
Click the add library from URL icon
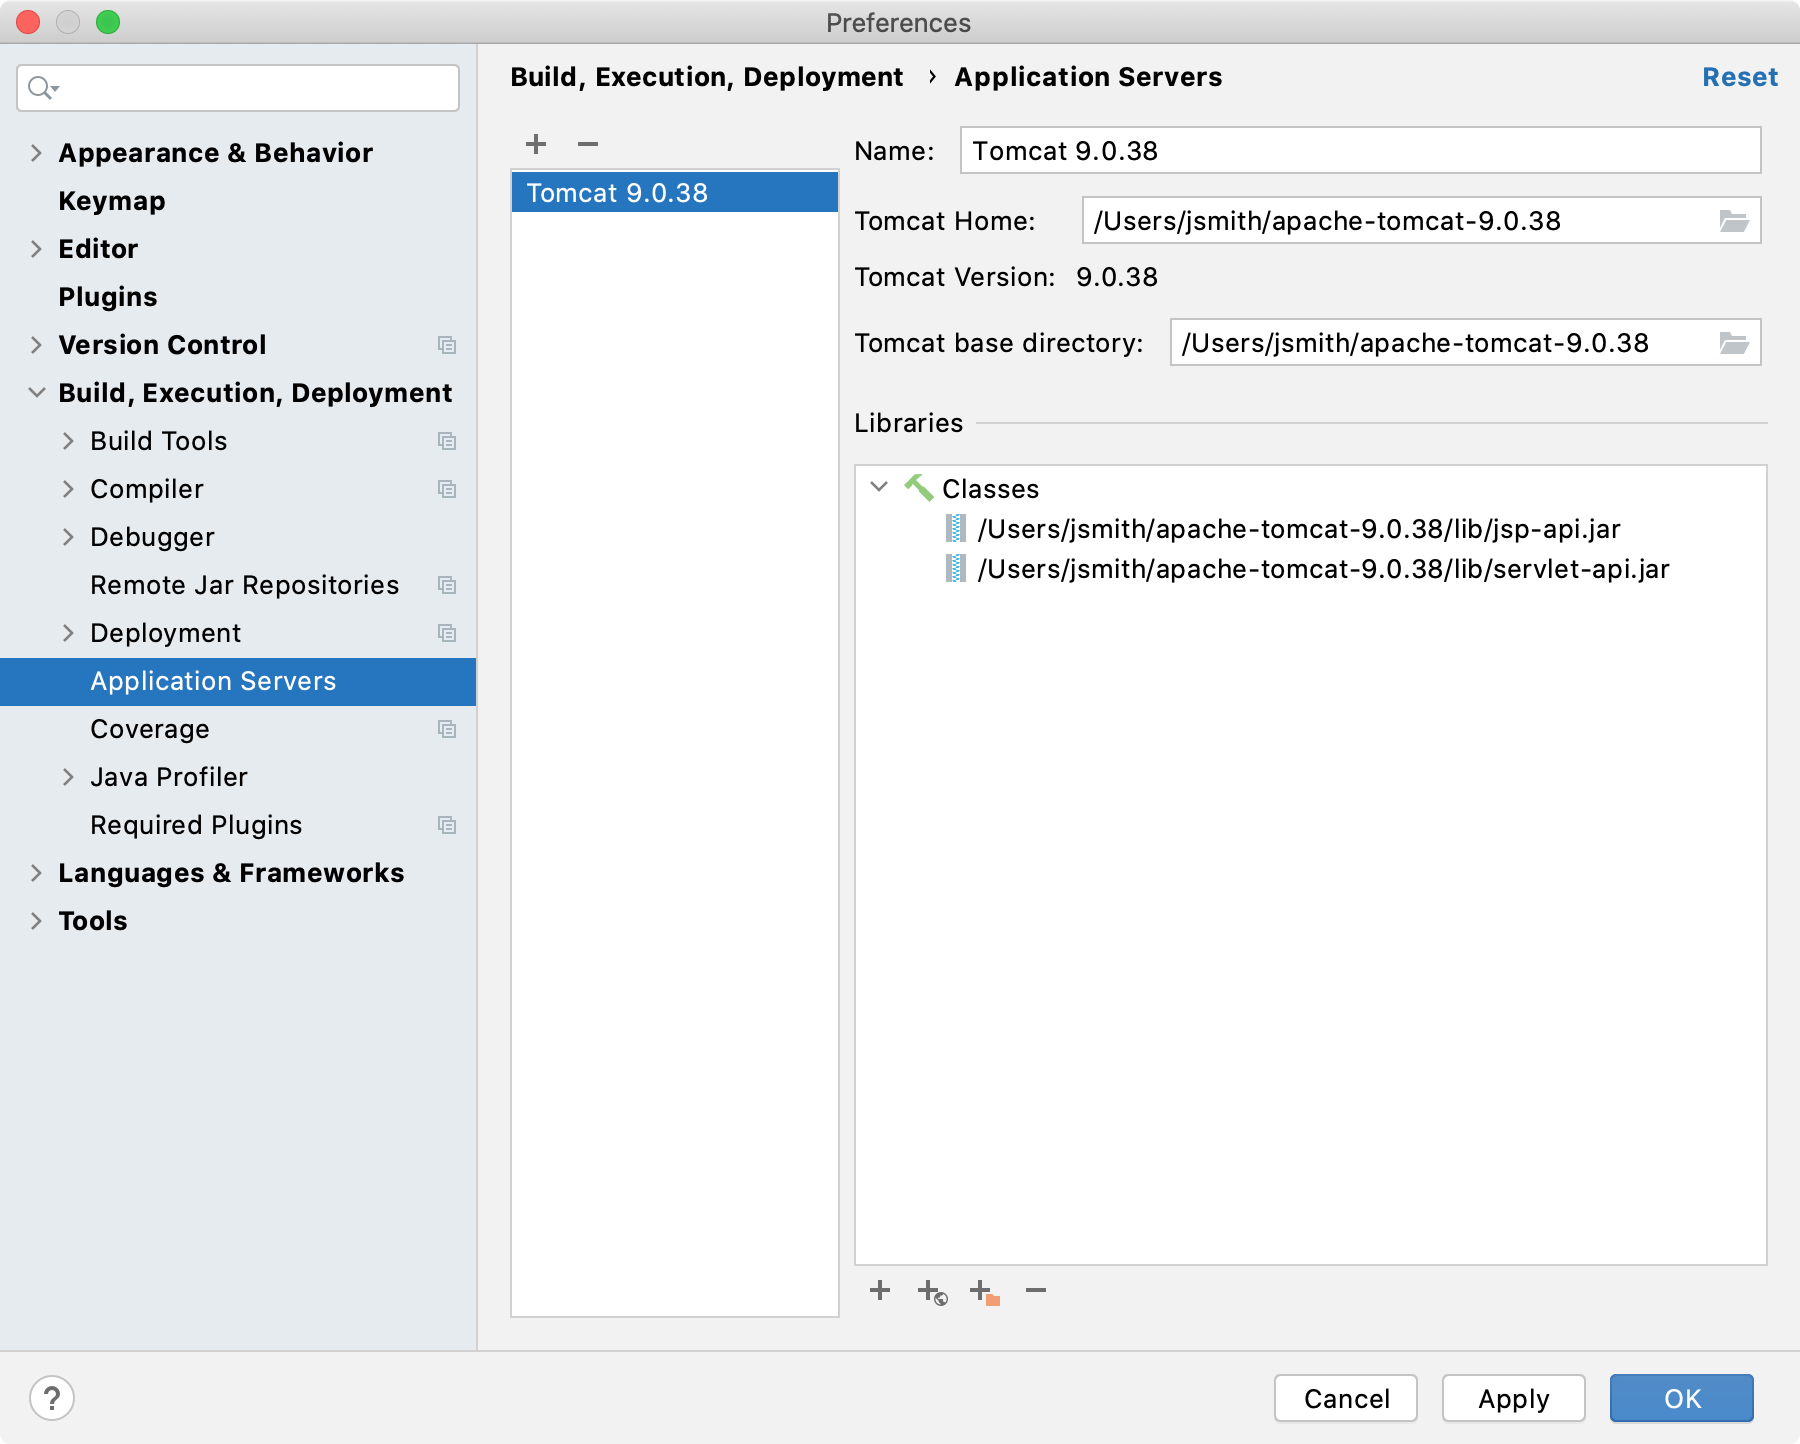pyautogui.click(x=932, y=1291)
